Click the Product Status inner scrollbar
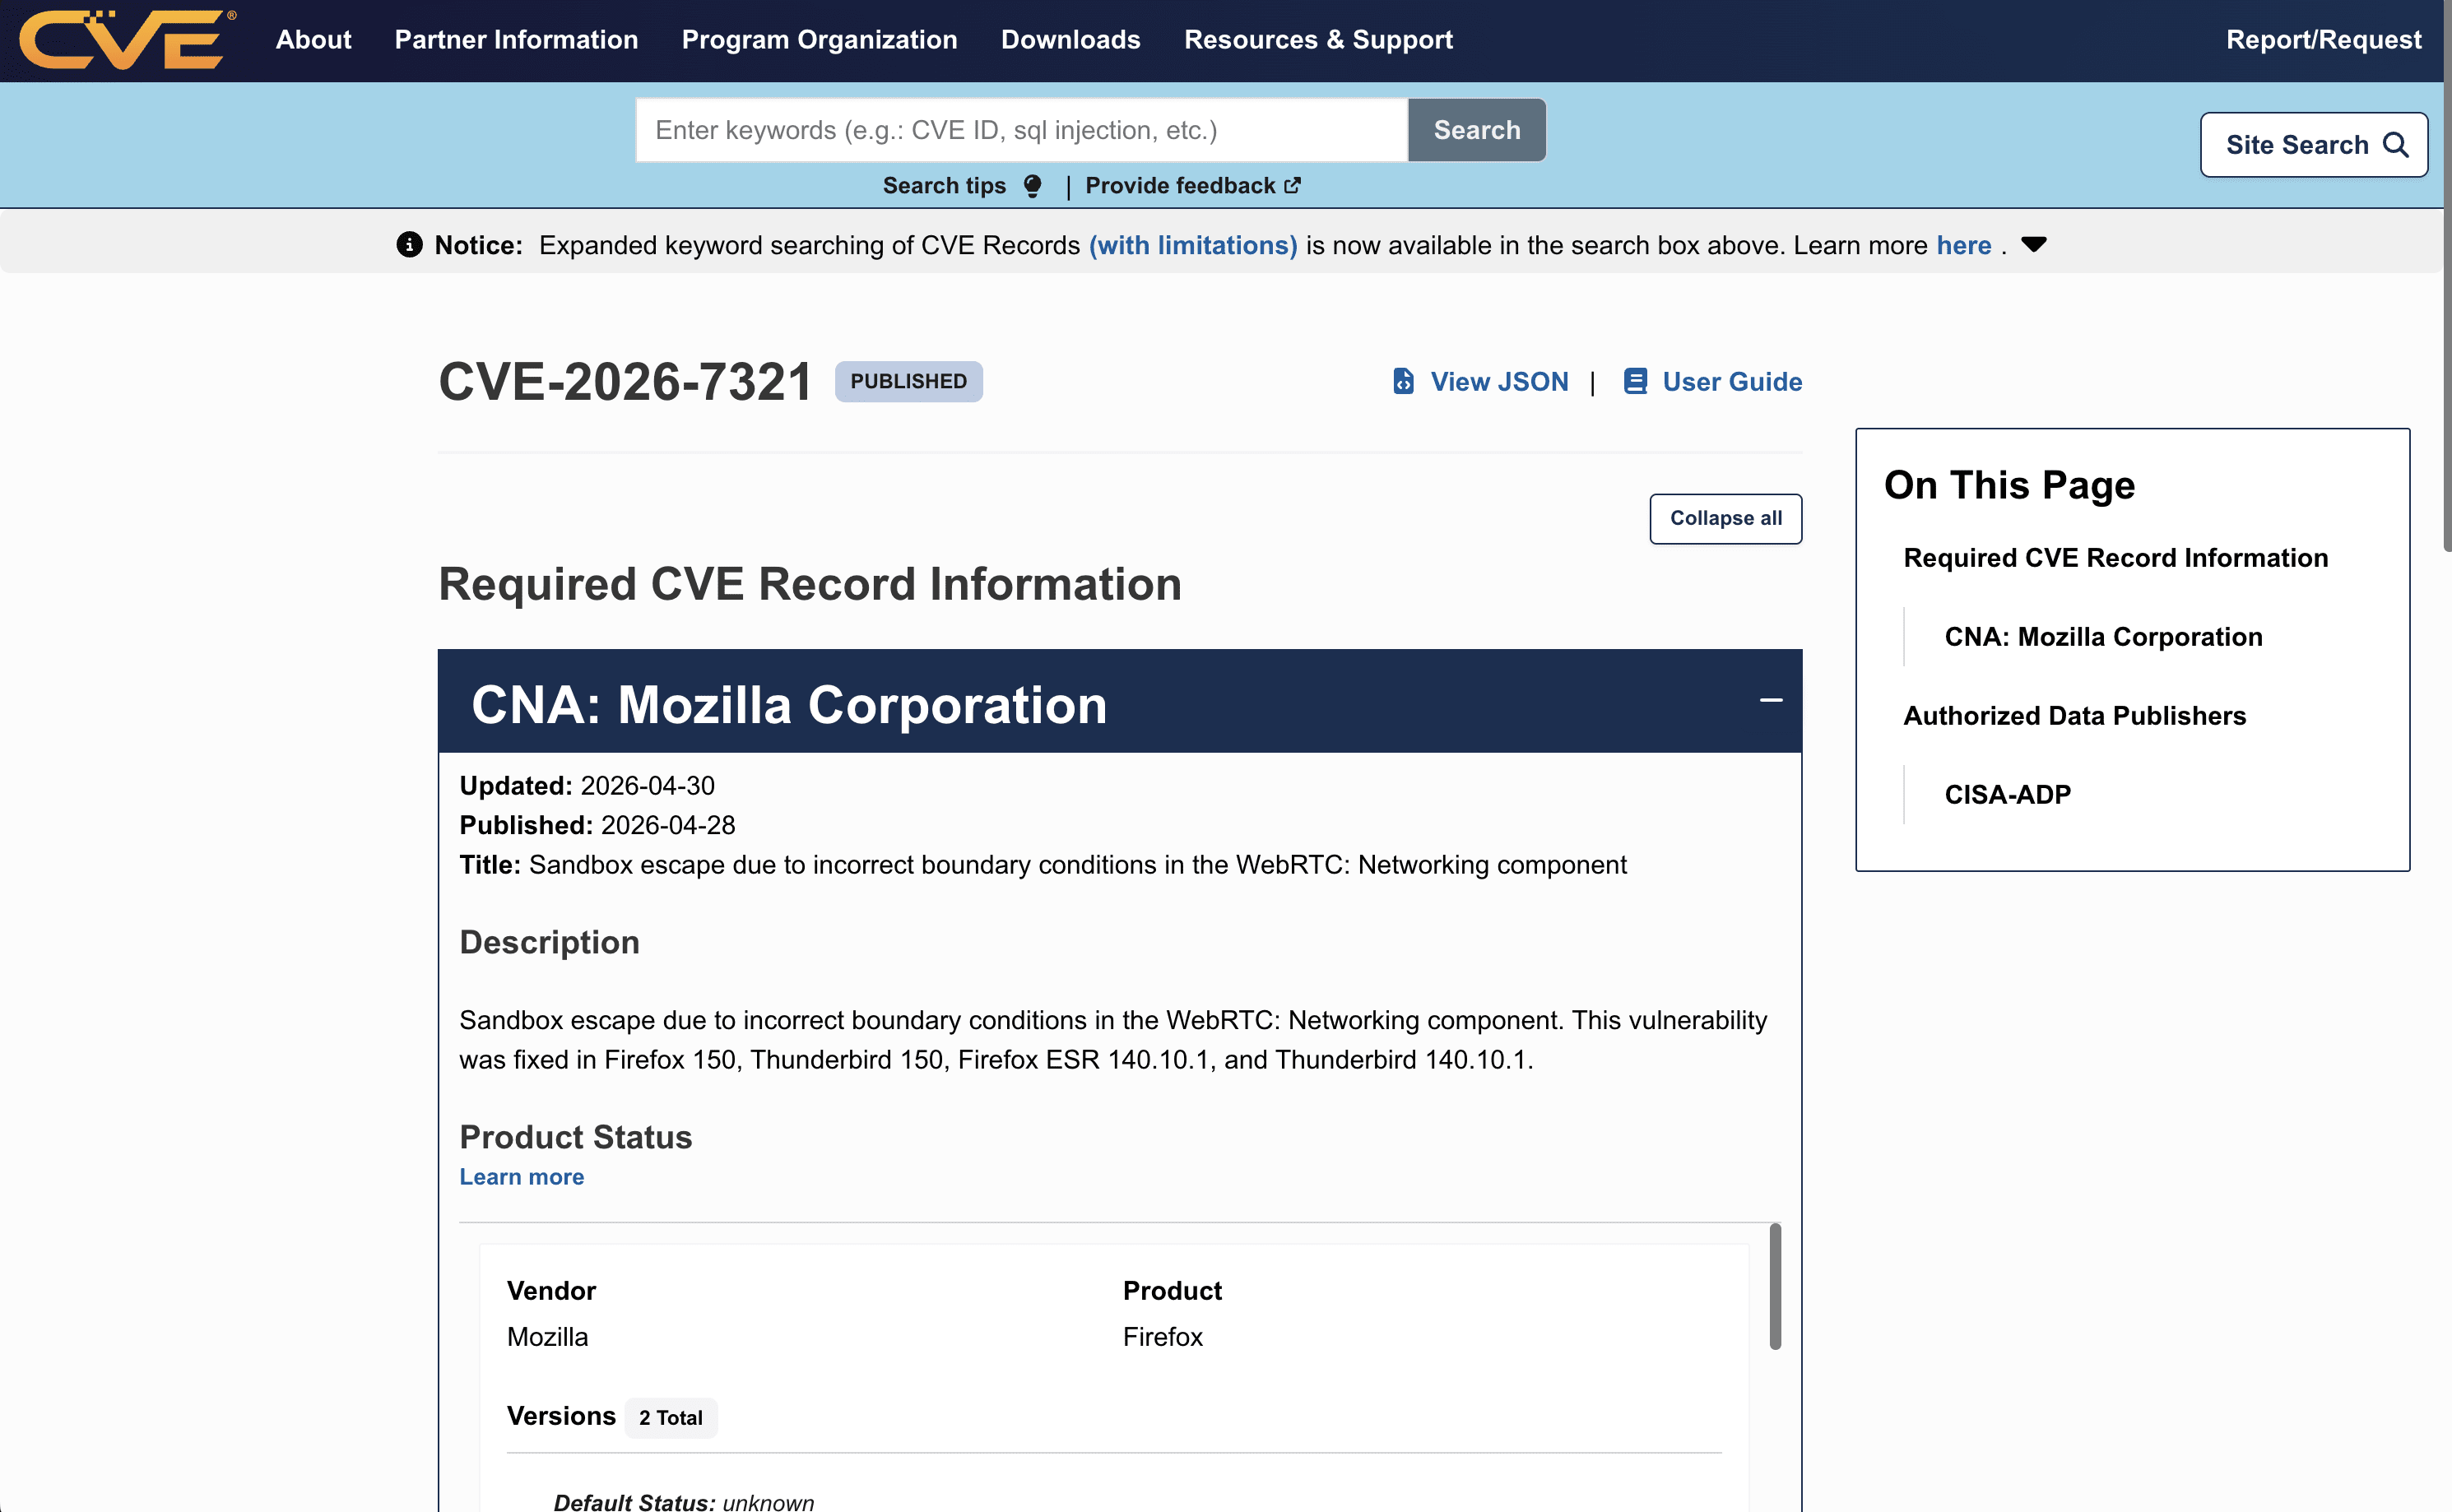Viewport: 2452px width, 1512px height. 1775,1286
